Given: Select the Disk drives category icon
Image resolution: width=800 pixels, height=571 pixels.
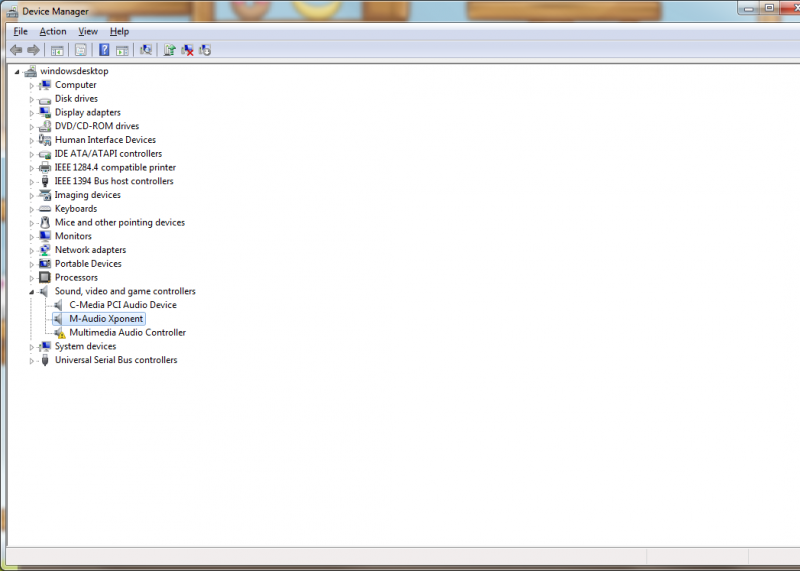Looking at the screenshot, I should tap(45, 100).
